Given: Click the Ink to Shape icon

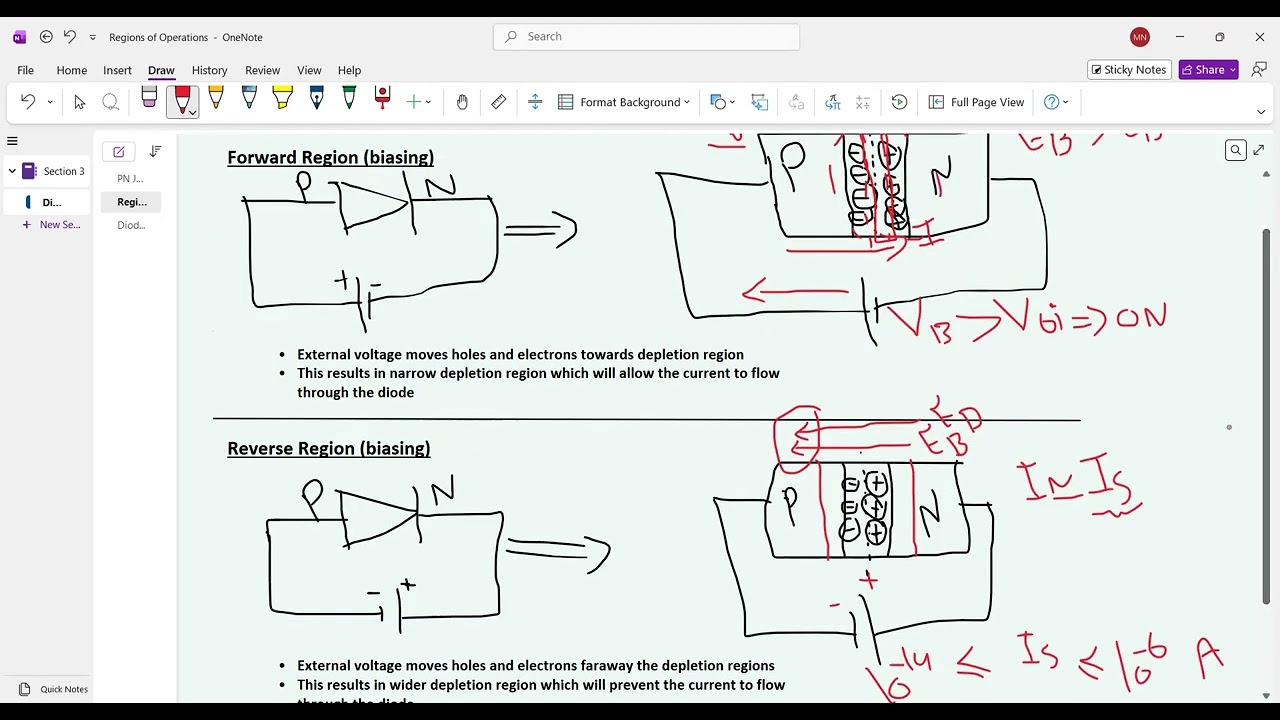Looking at the screenshot, I should click(760, 102).
